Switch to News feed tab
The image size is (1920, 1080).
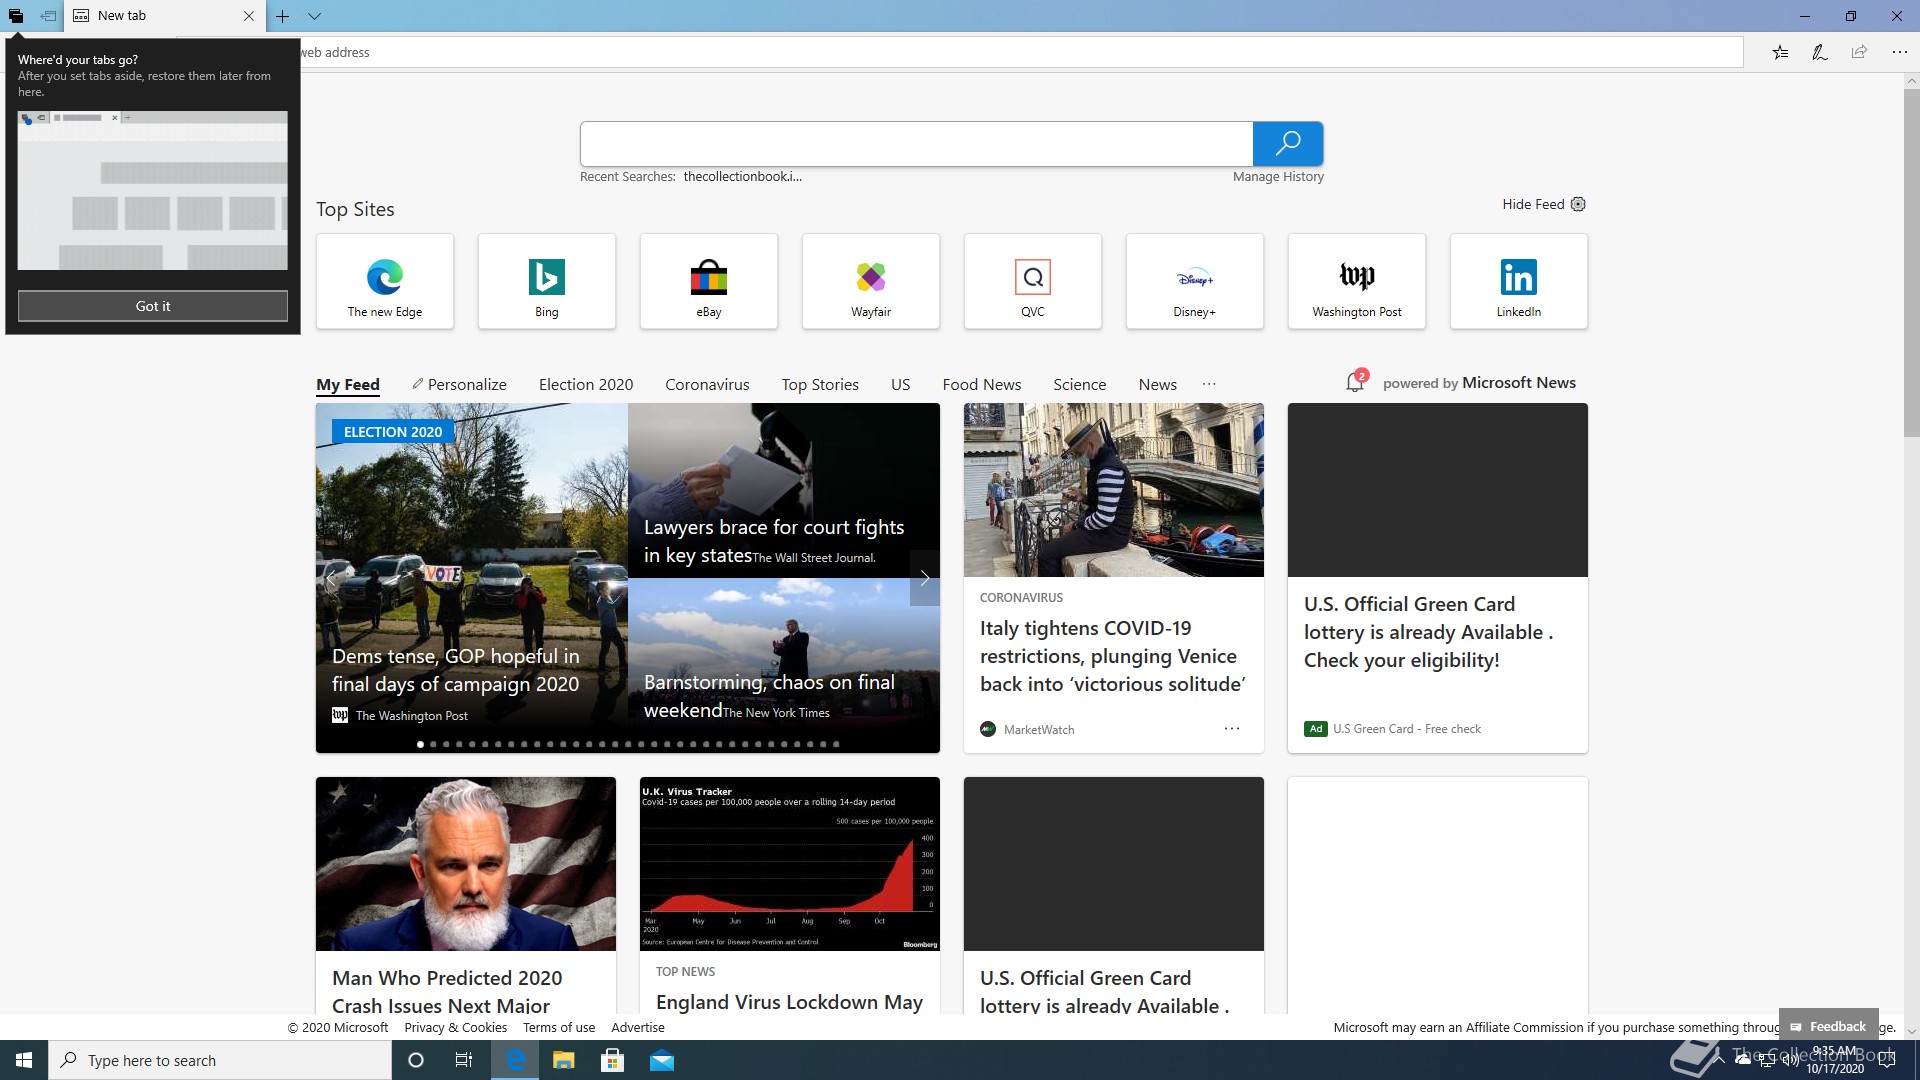click(1157, 385)
